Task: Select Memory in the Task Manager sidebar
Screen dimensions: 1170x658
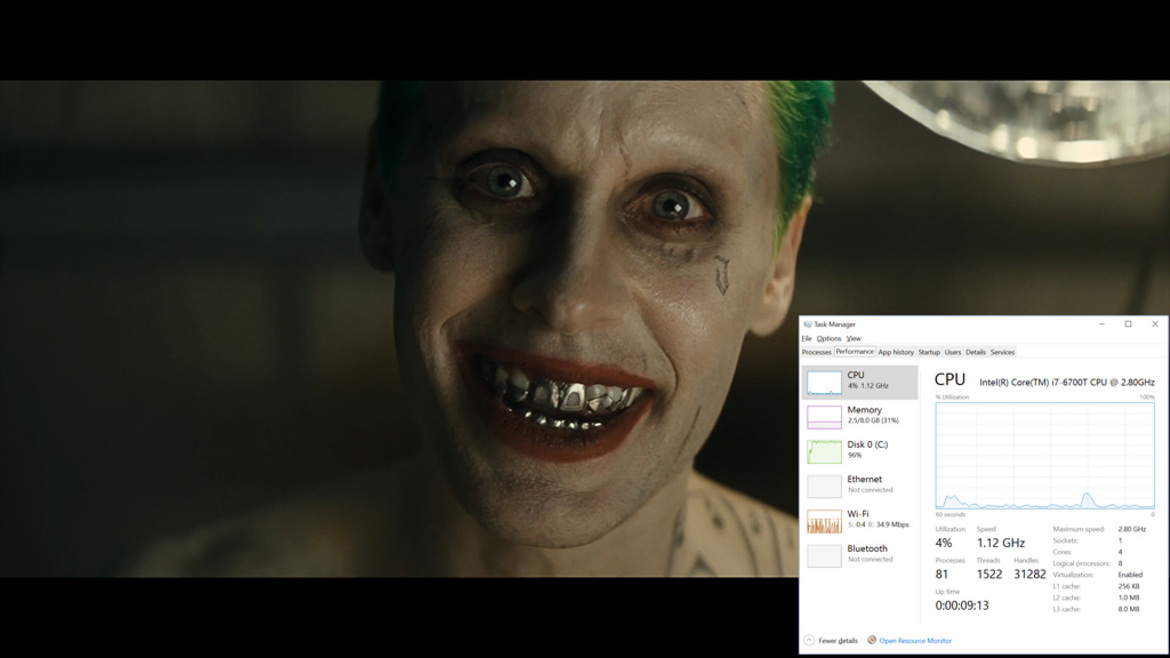Action: (x=860, y=416)
